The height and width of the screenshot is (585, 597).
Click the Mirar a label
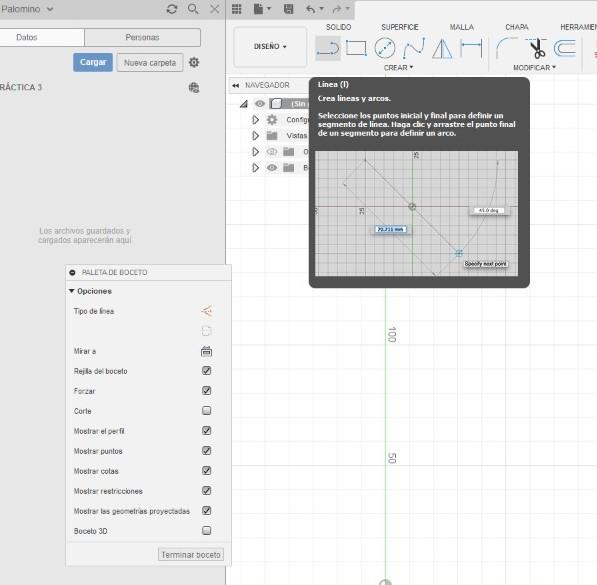coord(85,351)
